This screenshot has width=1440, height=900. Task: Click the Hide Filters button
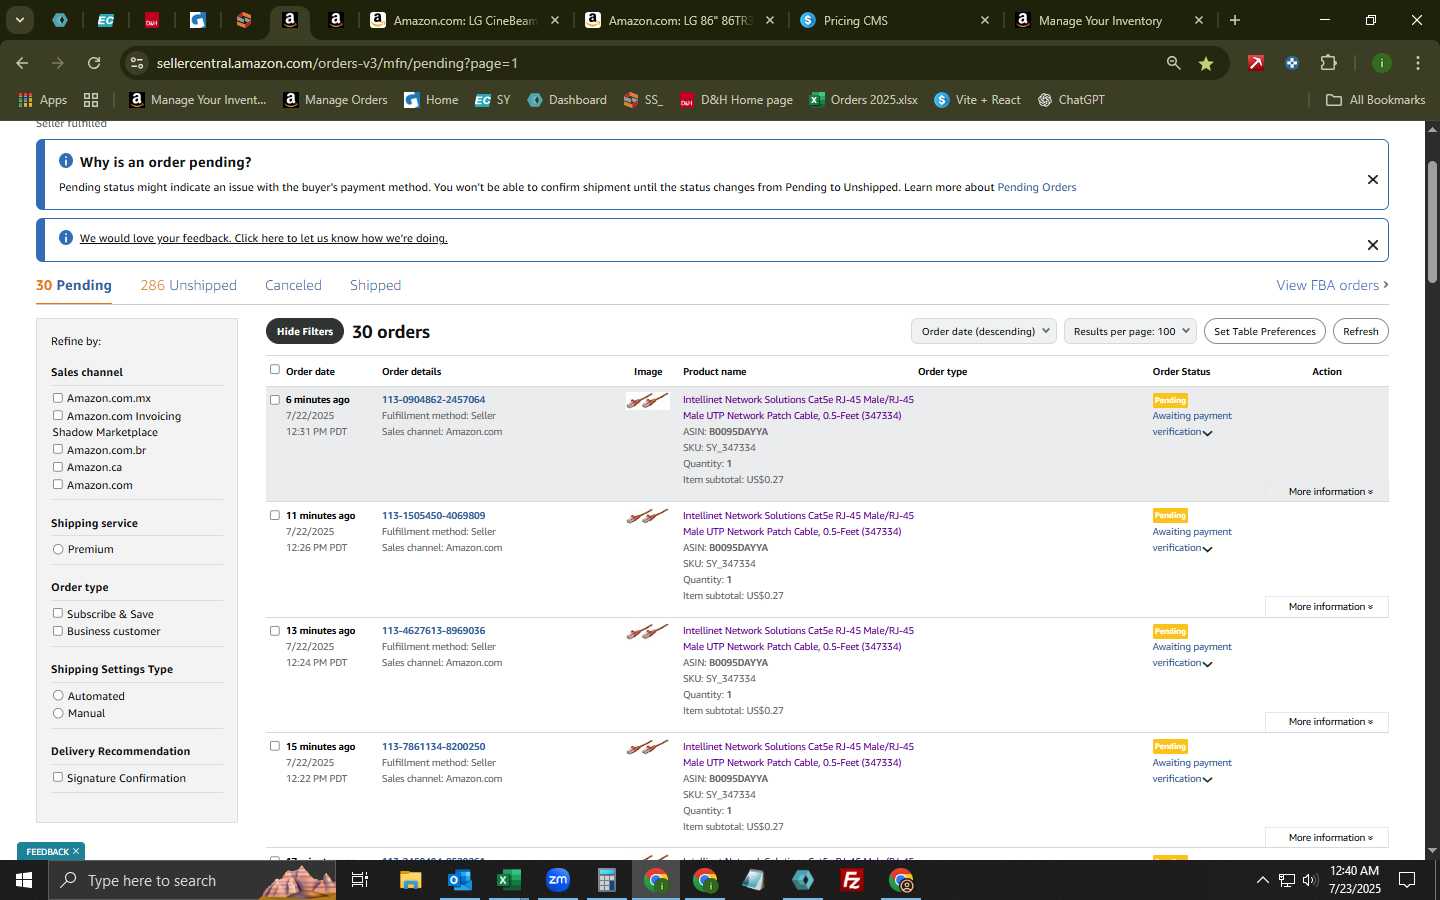click(305, 331)
